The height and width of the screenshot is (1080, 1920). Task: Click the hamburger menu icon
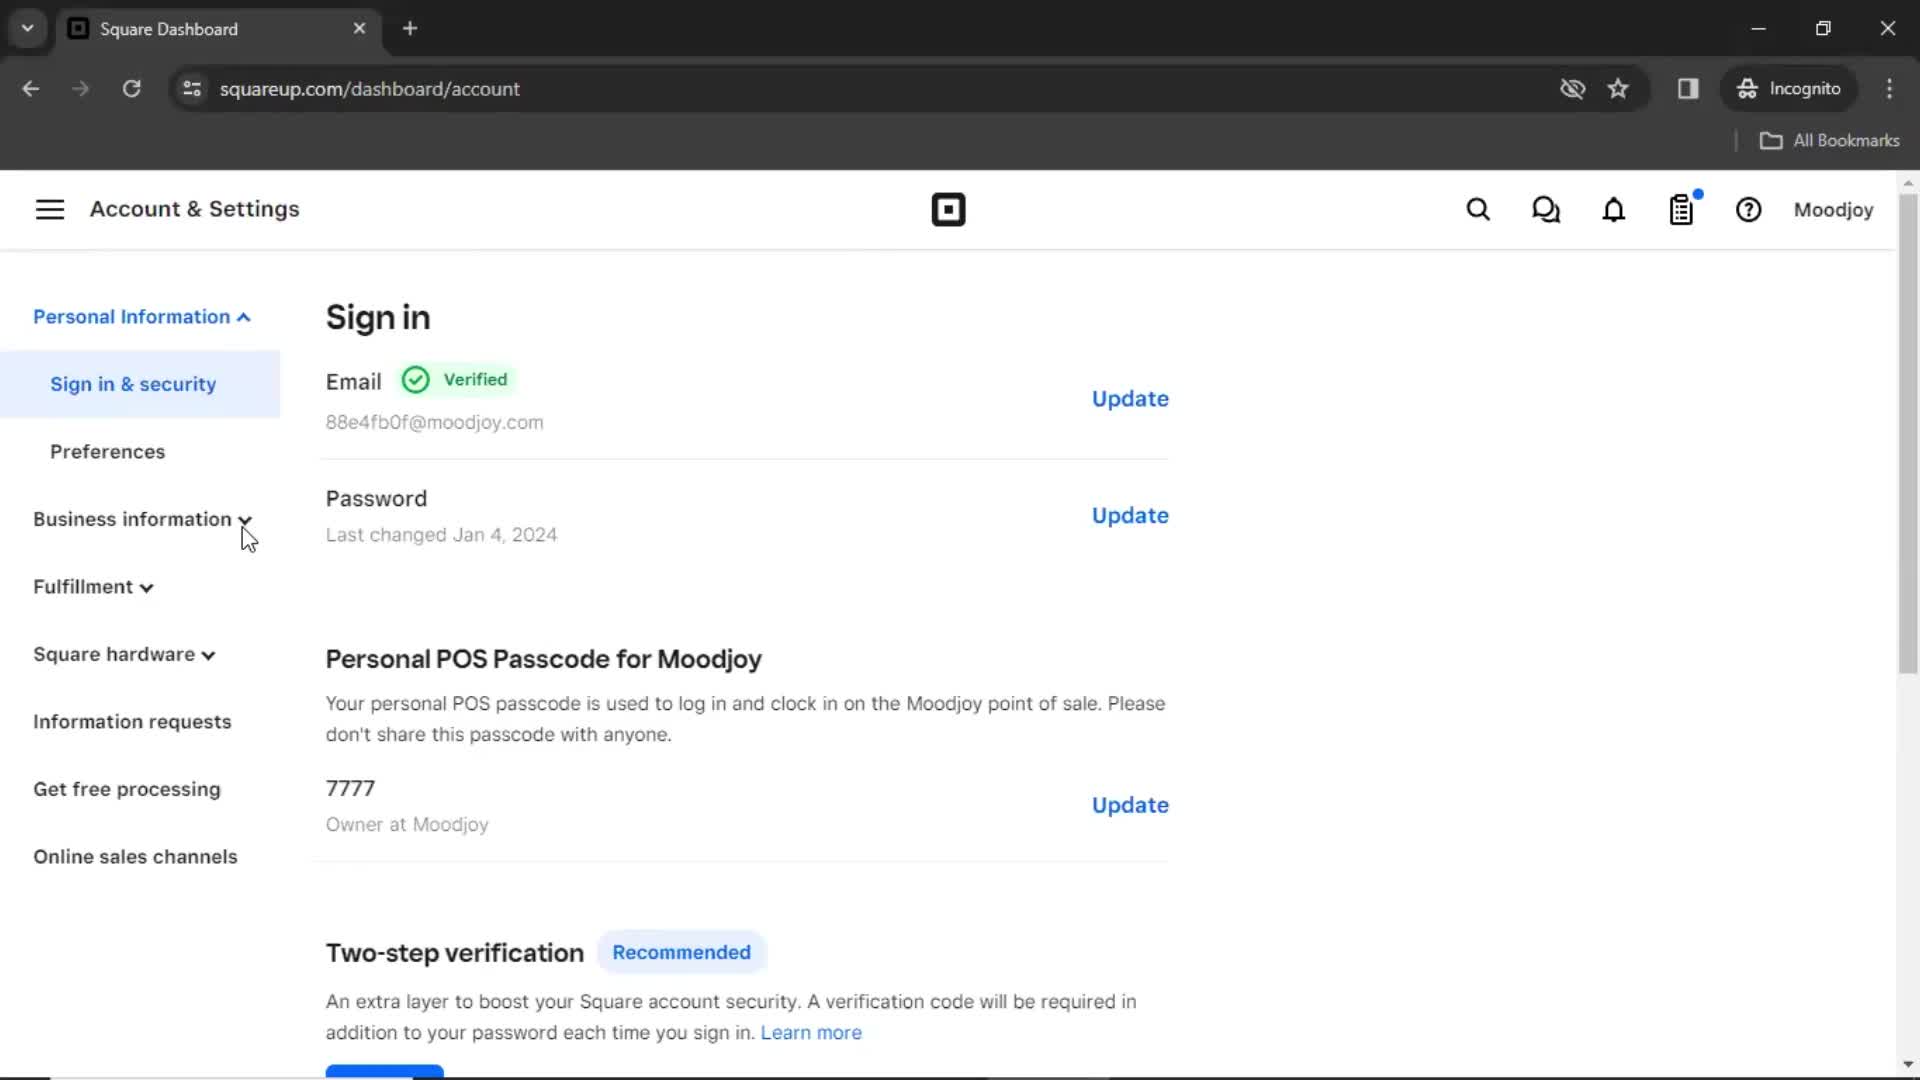click(x=47, y=208)
